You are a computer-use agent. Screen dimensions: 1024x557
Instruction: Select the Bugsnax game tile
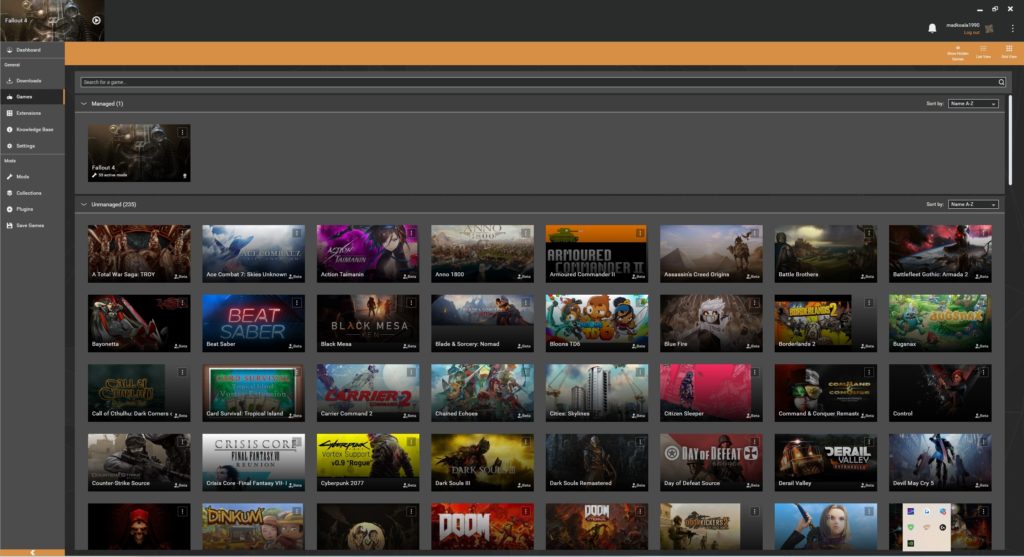(940, 323)
